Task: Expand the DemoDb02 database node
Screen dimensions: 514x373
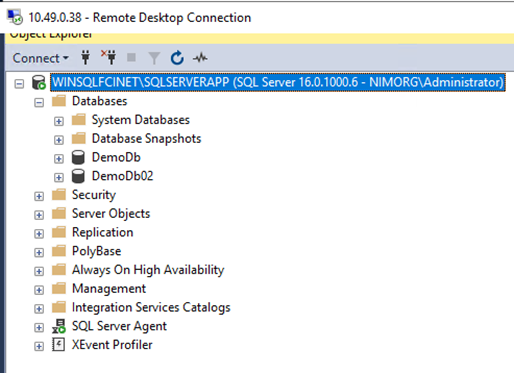Action: click(x=59, y=177)
